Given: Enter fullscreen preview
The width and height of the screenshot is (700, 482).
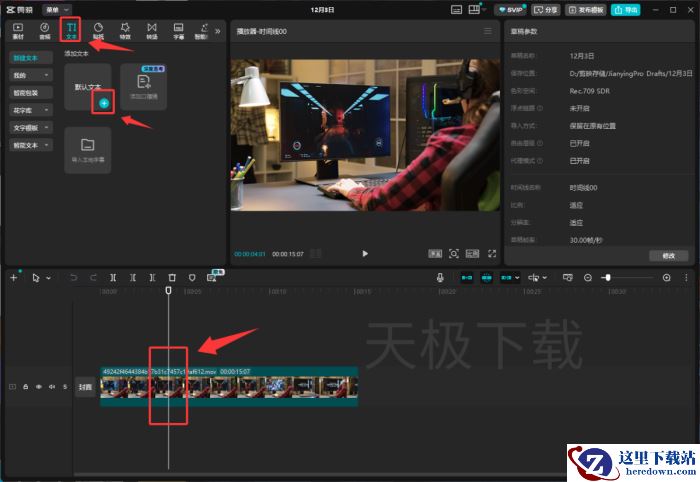Looking at the screenshot, I should click(492, 253).
